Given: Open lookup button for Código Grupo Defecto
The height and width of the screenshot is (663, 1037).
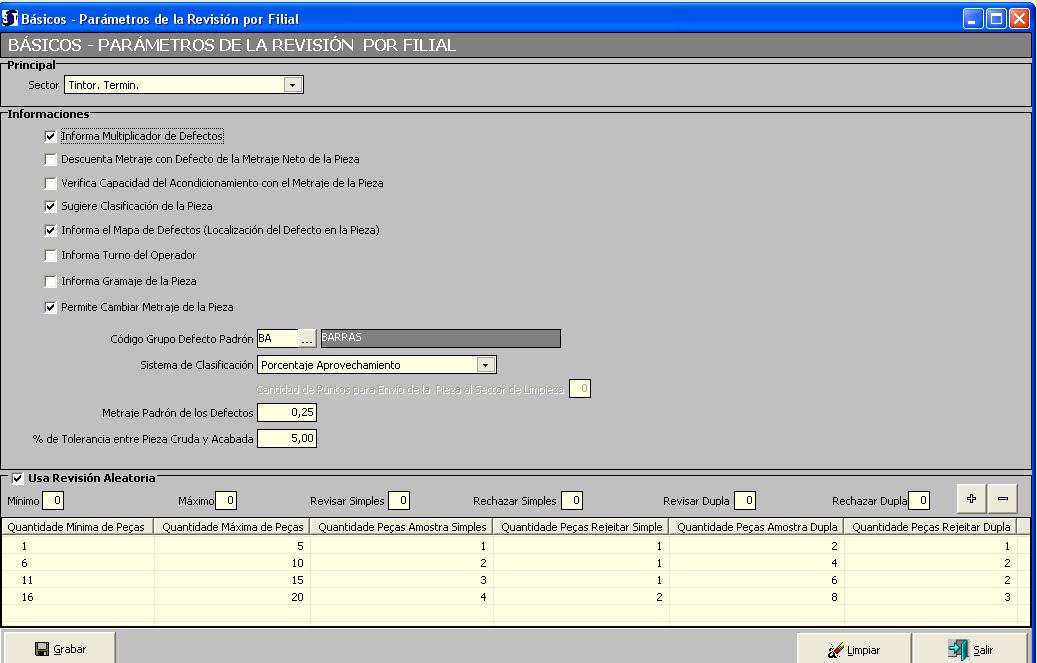Looking at the screenshot, I should 307,338.
